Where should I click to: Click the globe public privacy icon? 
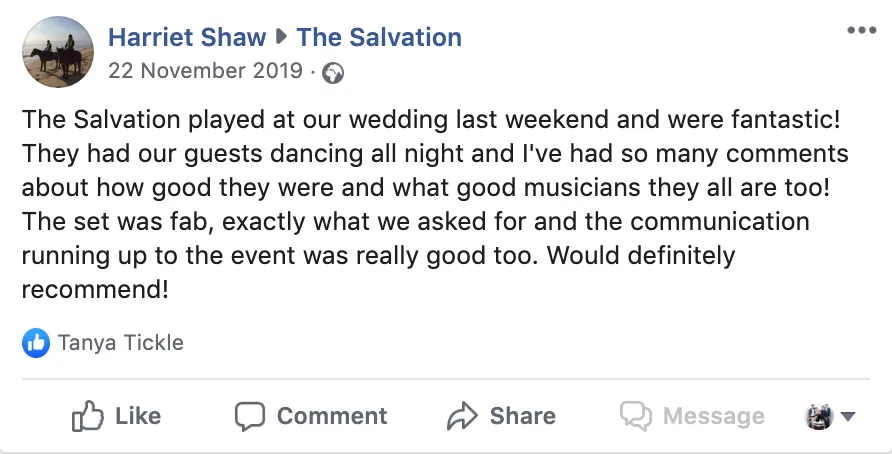click(x=333, y=73)
